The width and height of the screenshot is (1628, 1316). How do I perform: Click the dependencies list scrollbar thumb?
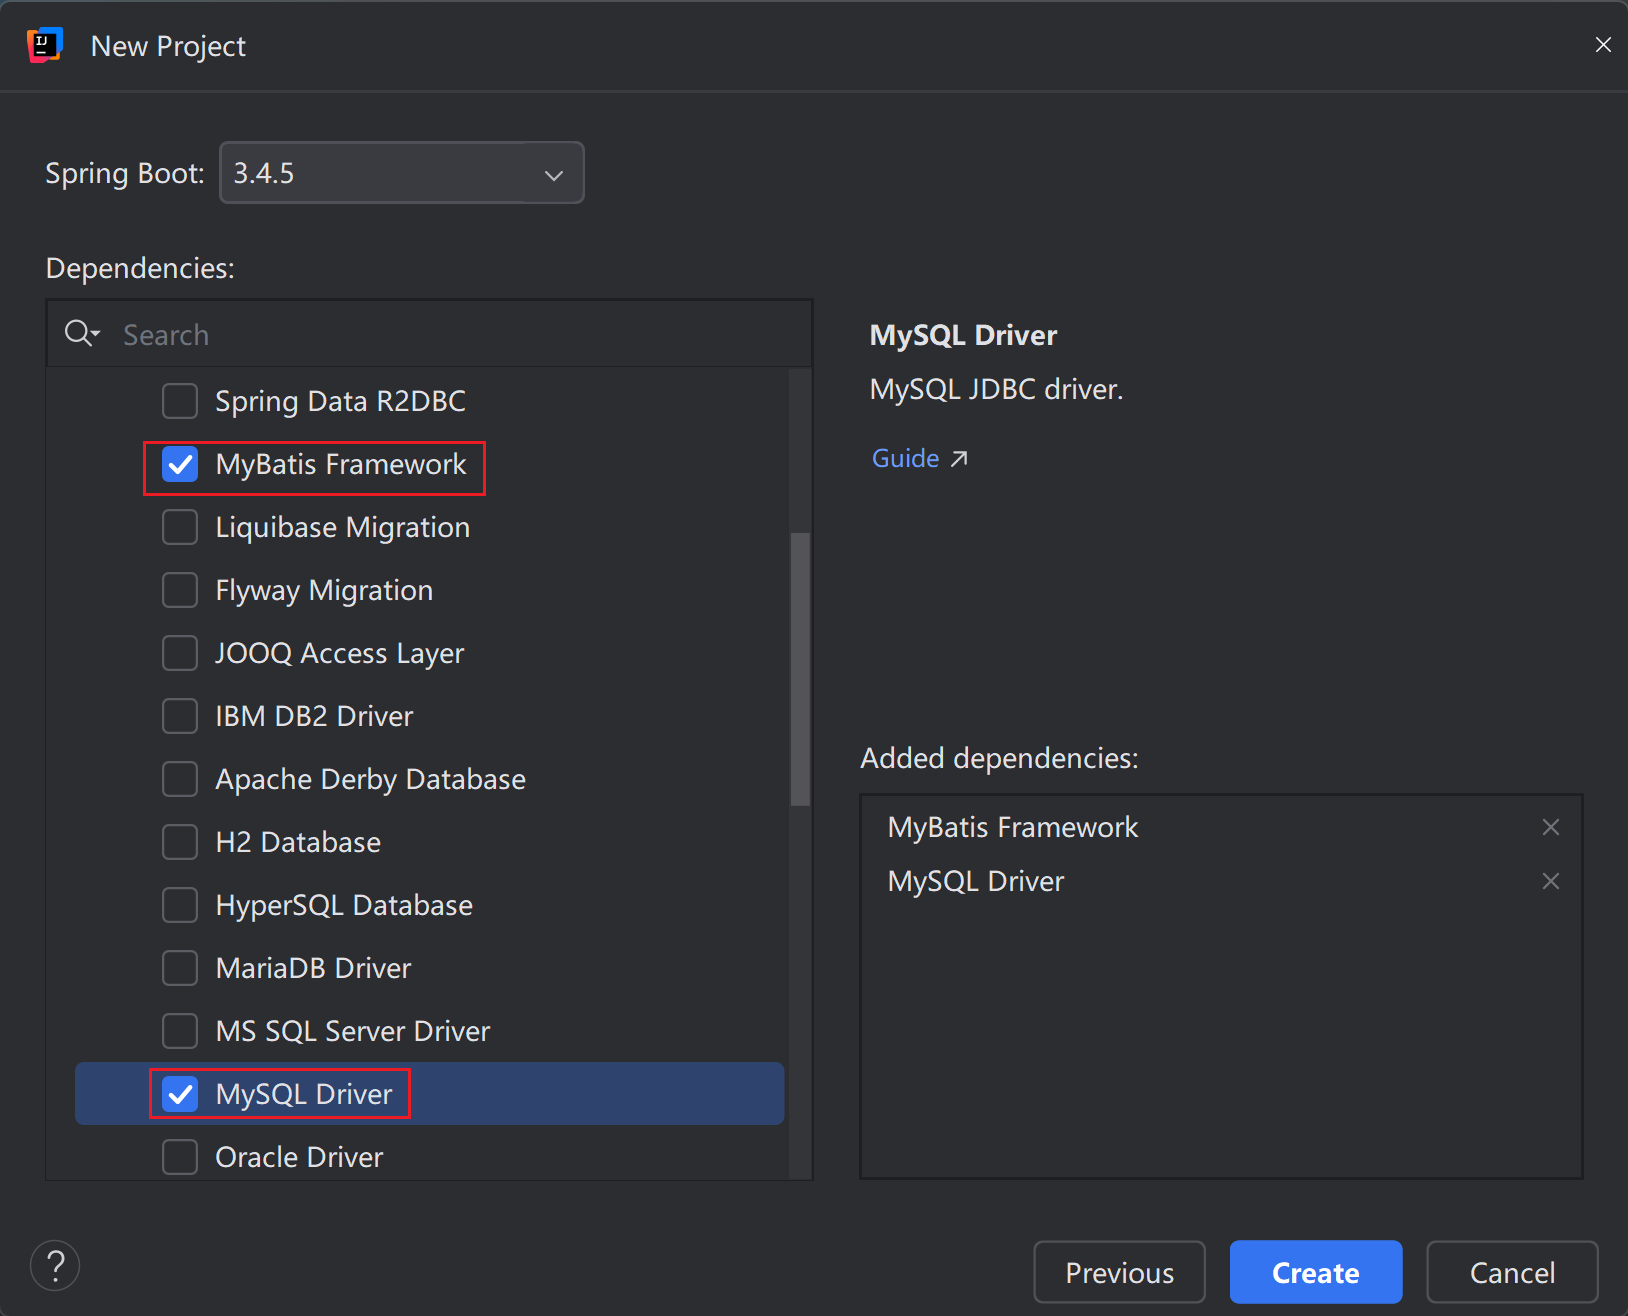800,668
